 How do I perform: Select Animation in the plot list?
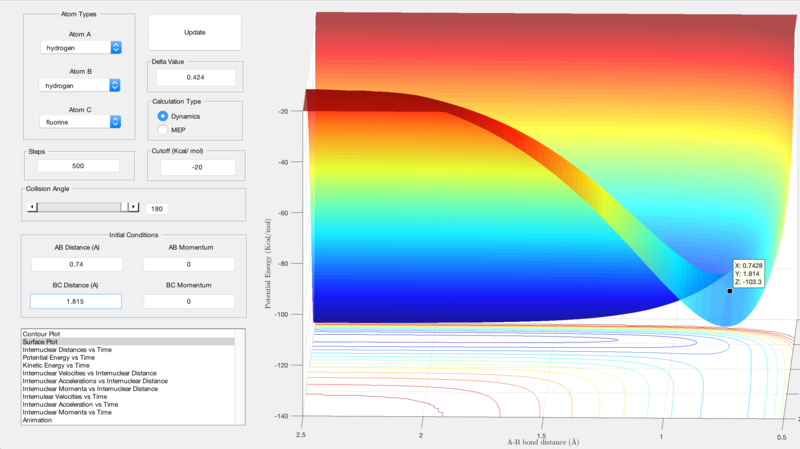coord(41,420)
